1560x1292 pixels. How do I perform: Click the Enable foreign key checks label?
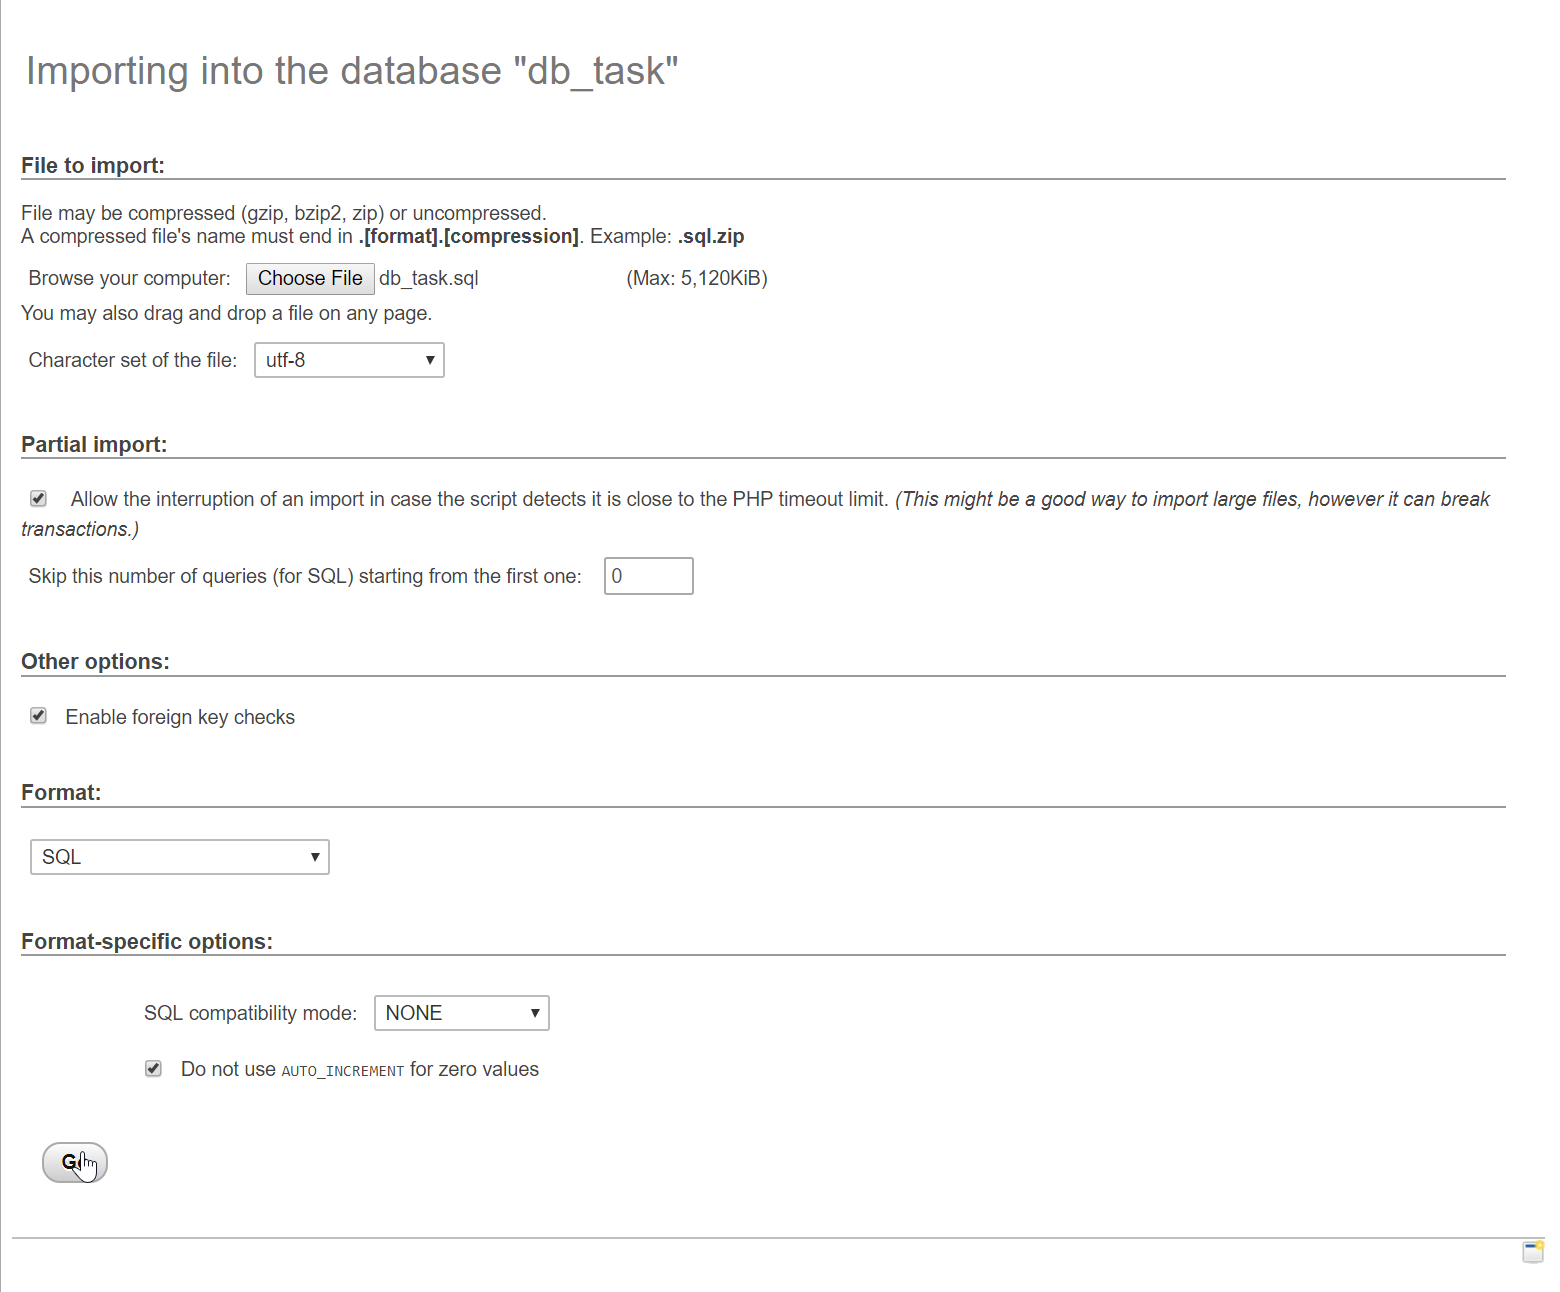(180, 717)
